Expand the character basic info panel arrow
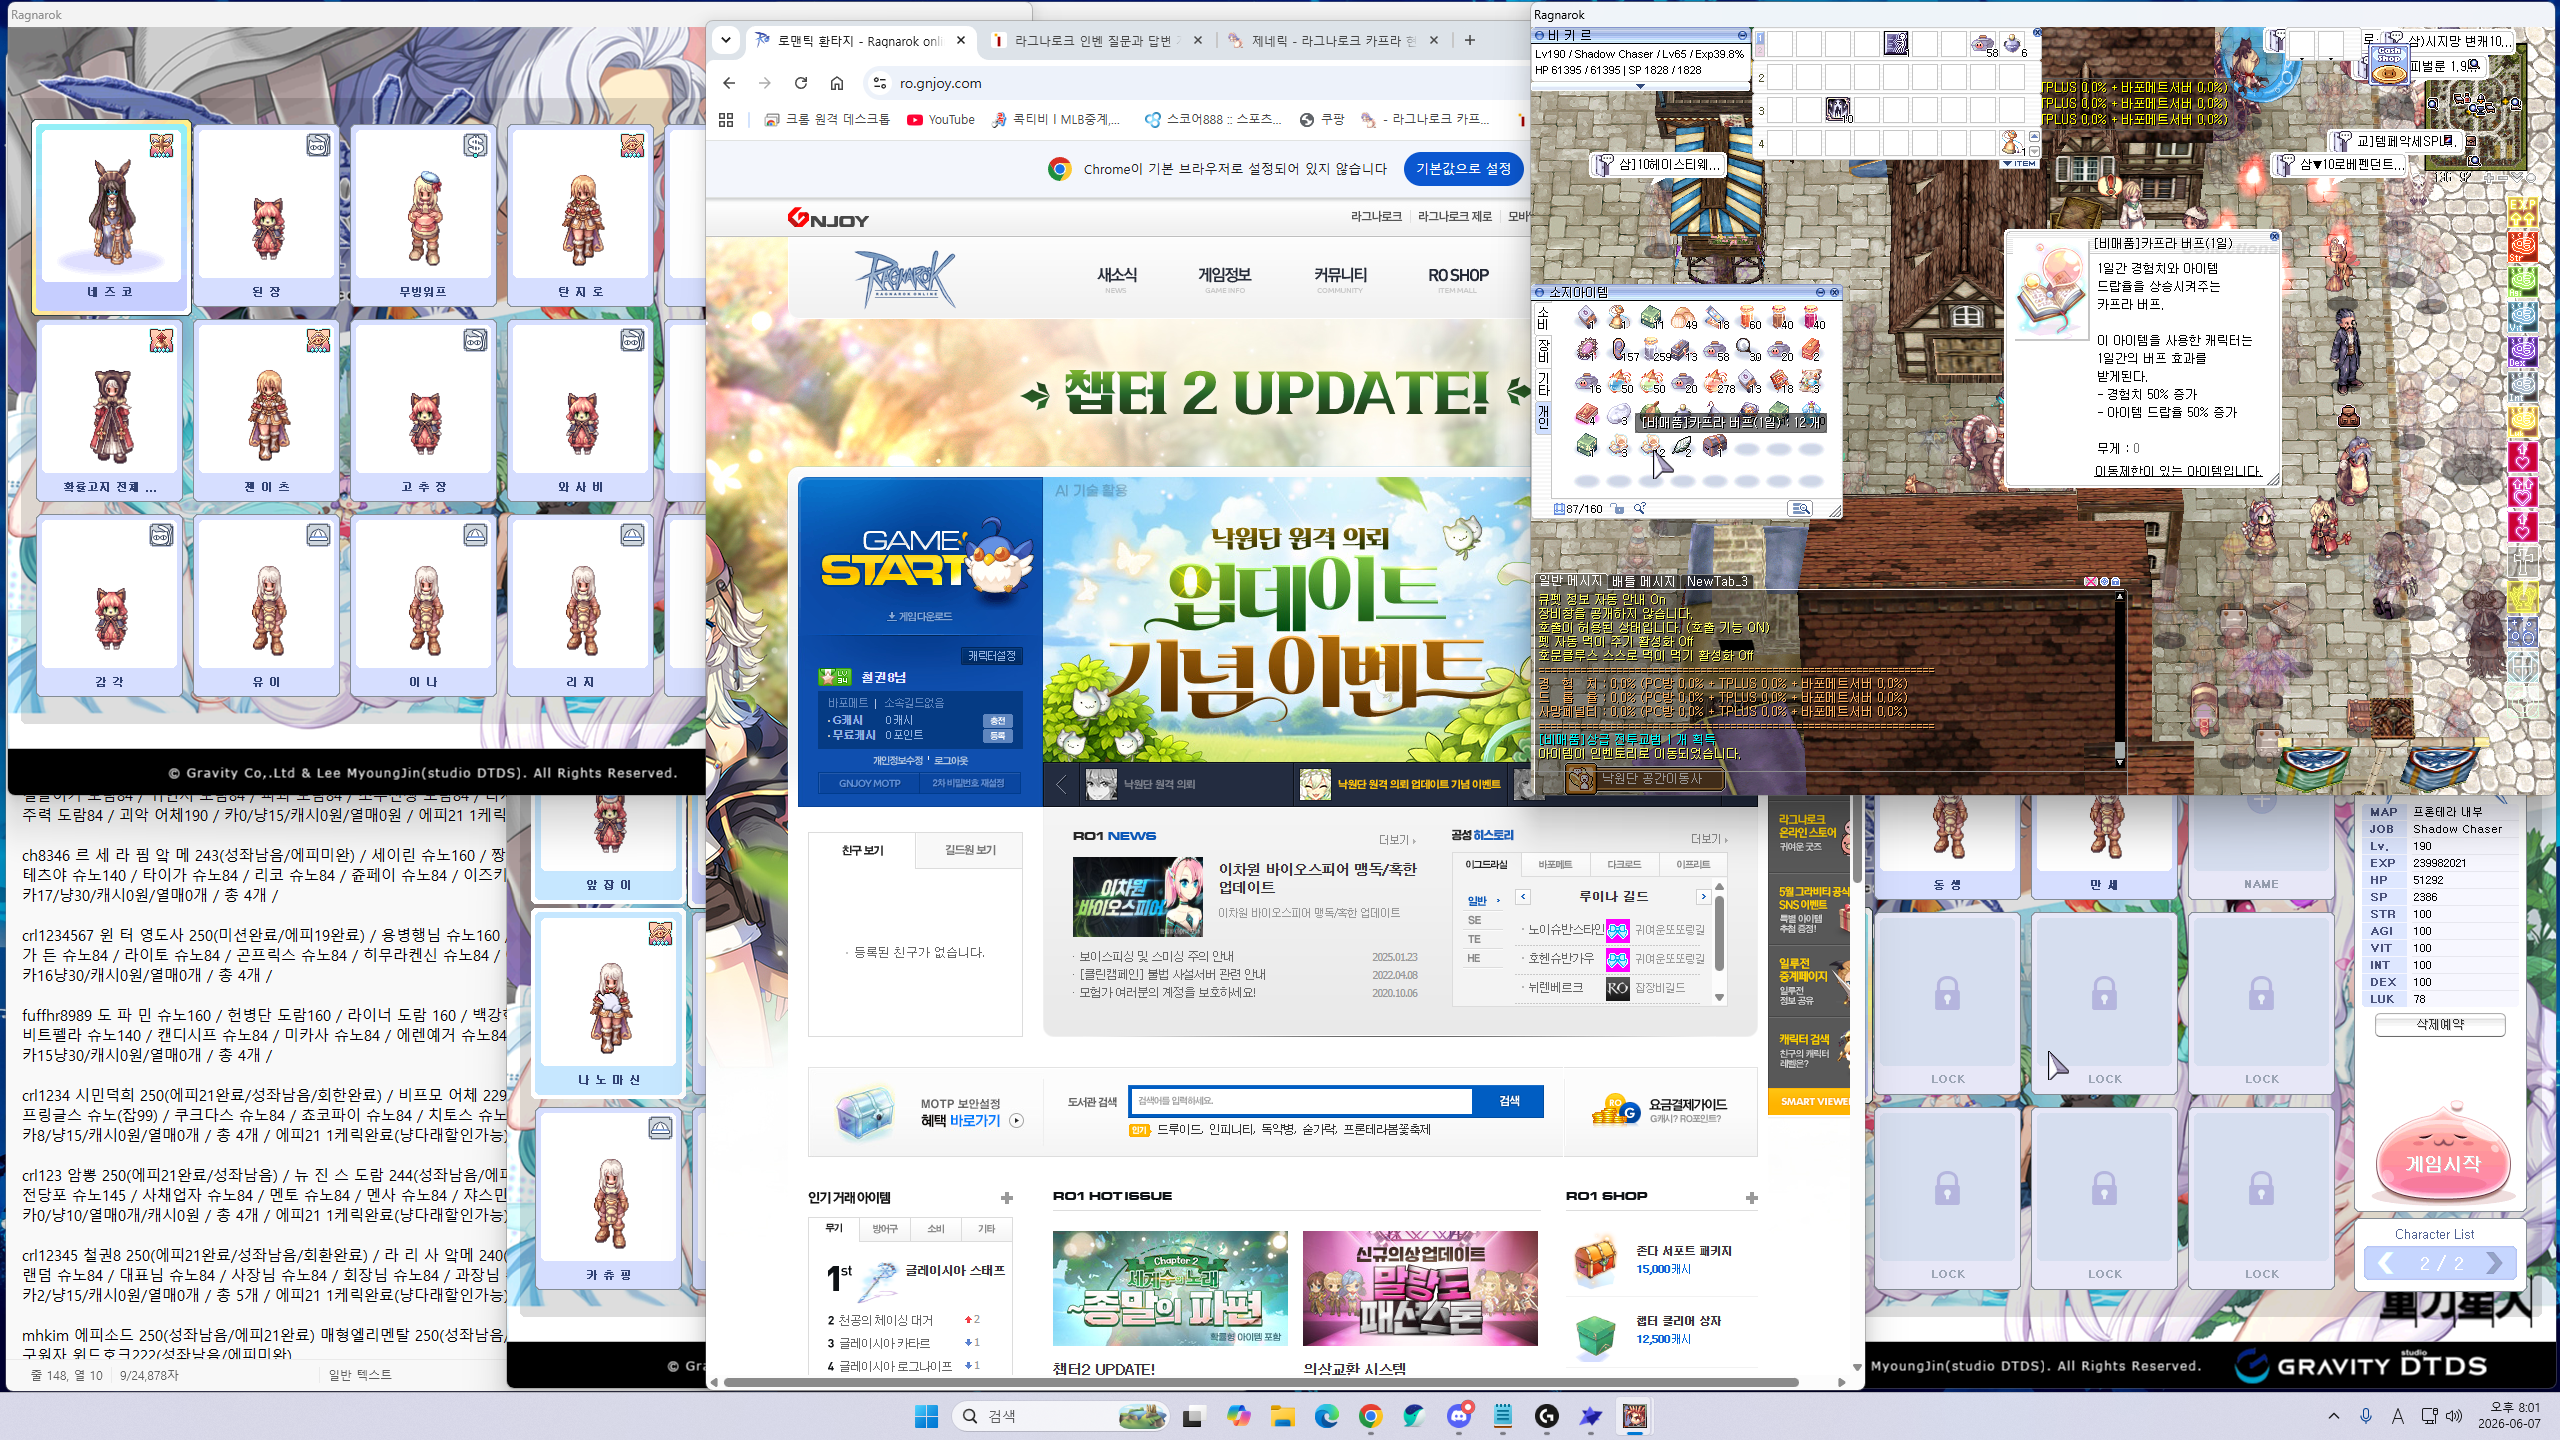Image resolution: width=2560 pixels, height=1440 pixels. pyautogui.click(x=1640, y=87)
